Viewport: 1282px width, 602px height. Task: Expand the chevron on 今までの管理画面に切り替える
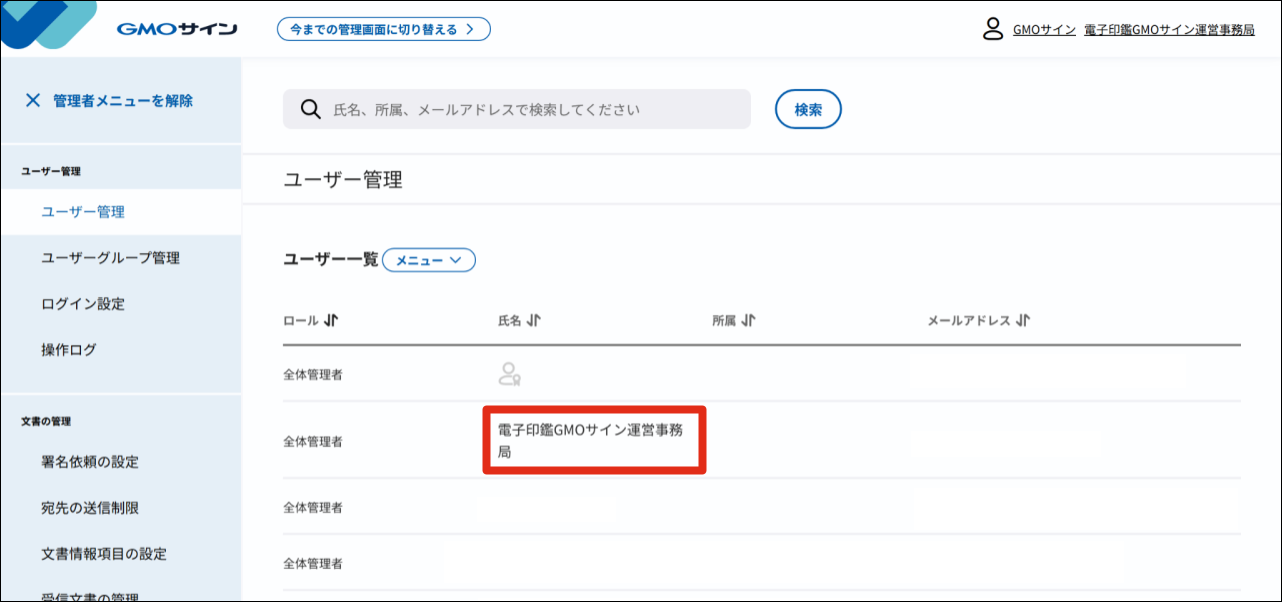[471, 29]
